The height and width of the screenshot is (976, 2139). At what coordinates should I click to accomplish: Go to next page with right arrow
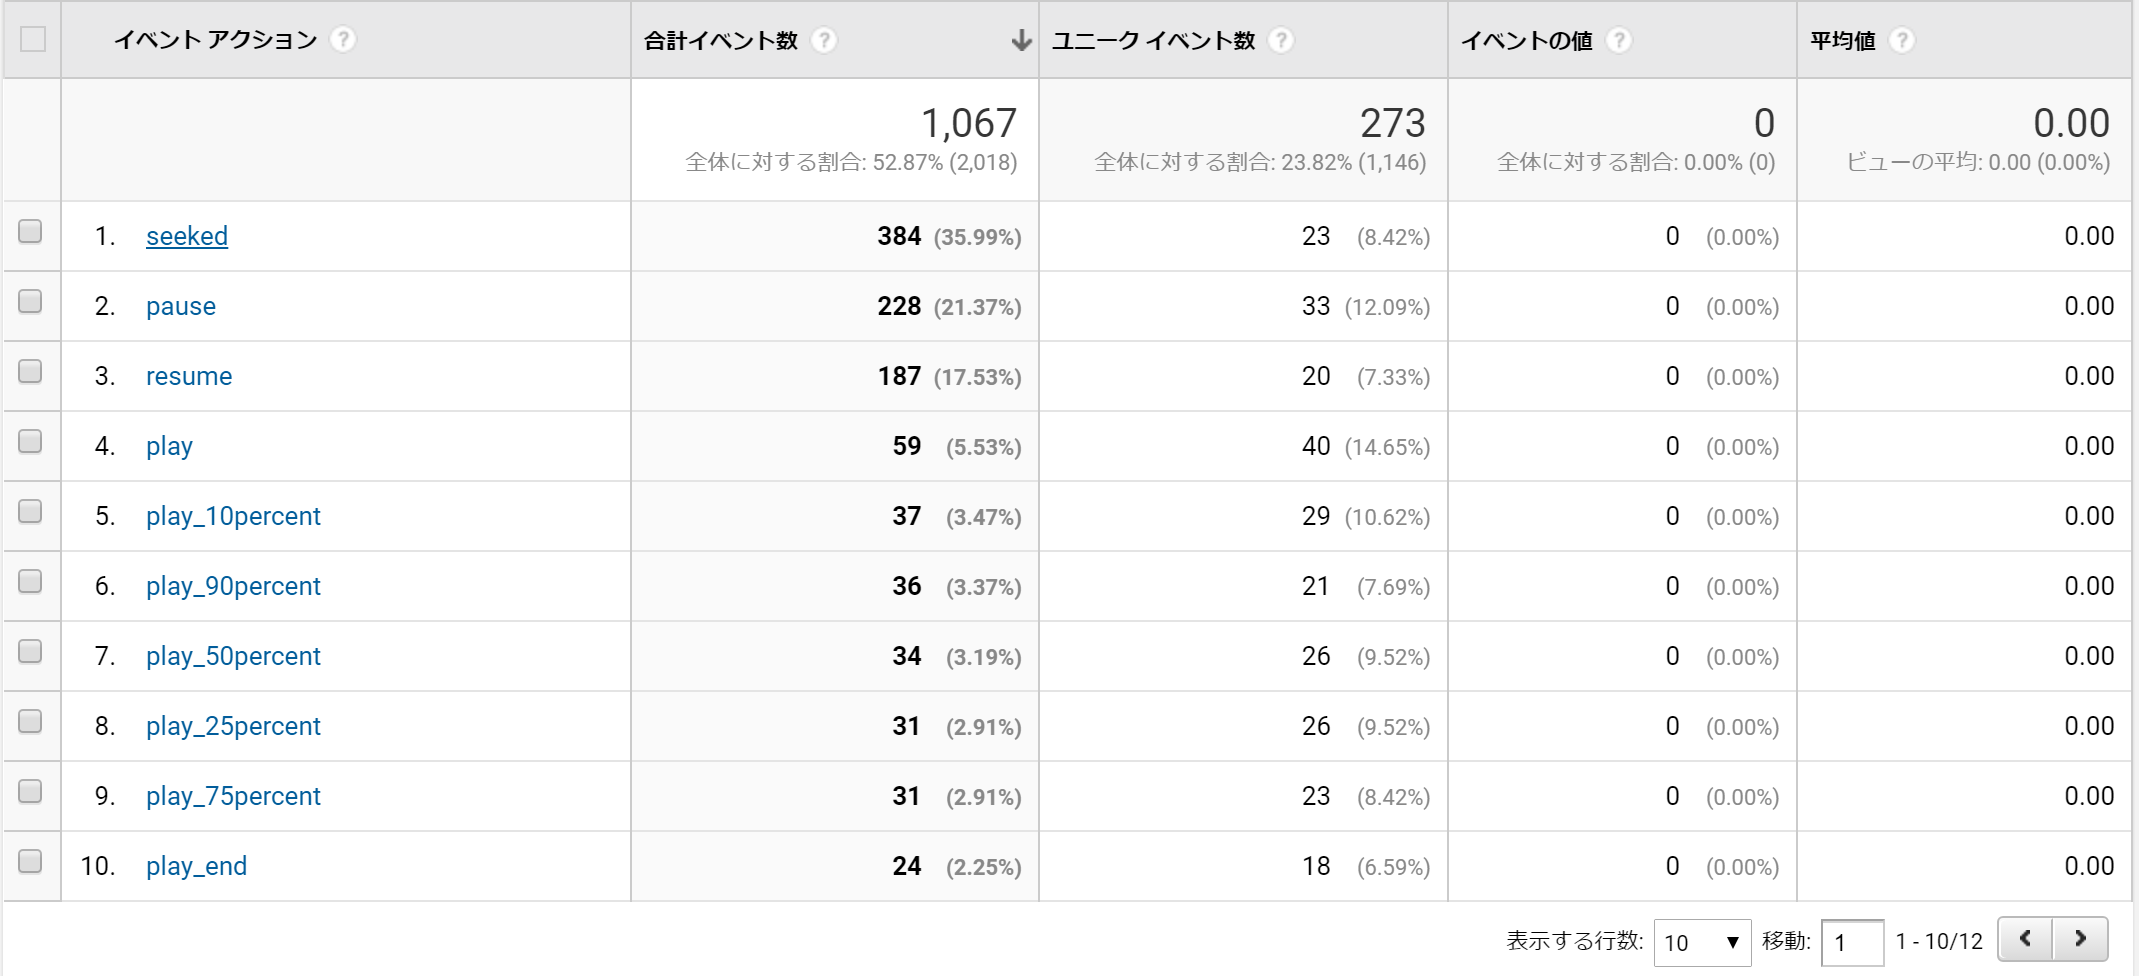pyautogui.click(x=2080, y=939)
